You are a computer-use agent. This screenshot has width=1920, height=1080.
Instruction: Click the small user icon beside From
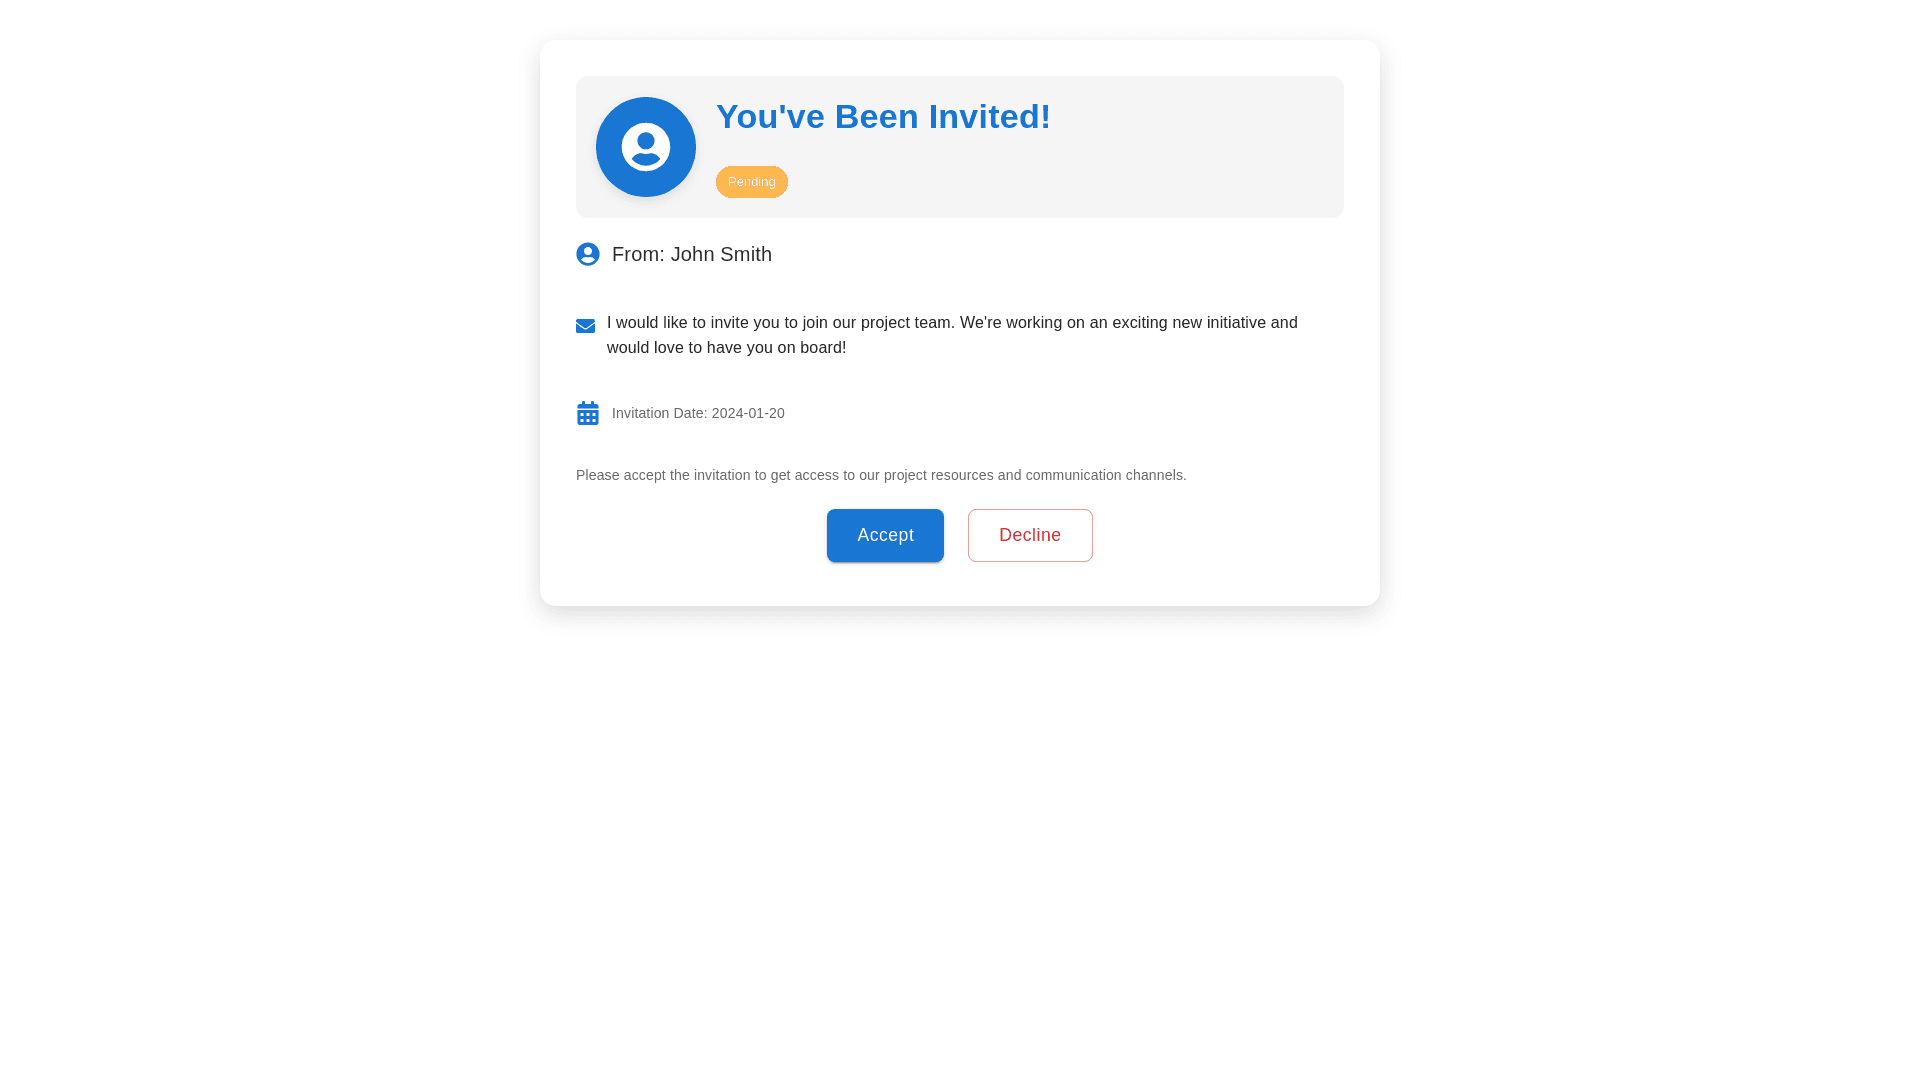click(x=588, y=254)
